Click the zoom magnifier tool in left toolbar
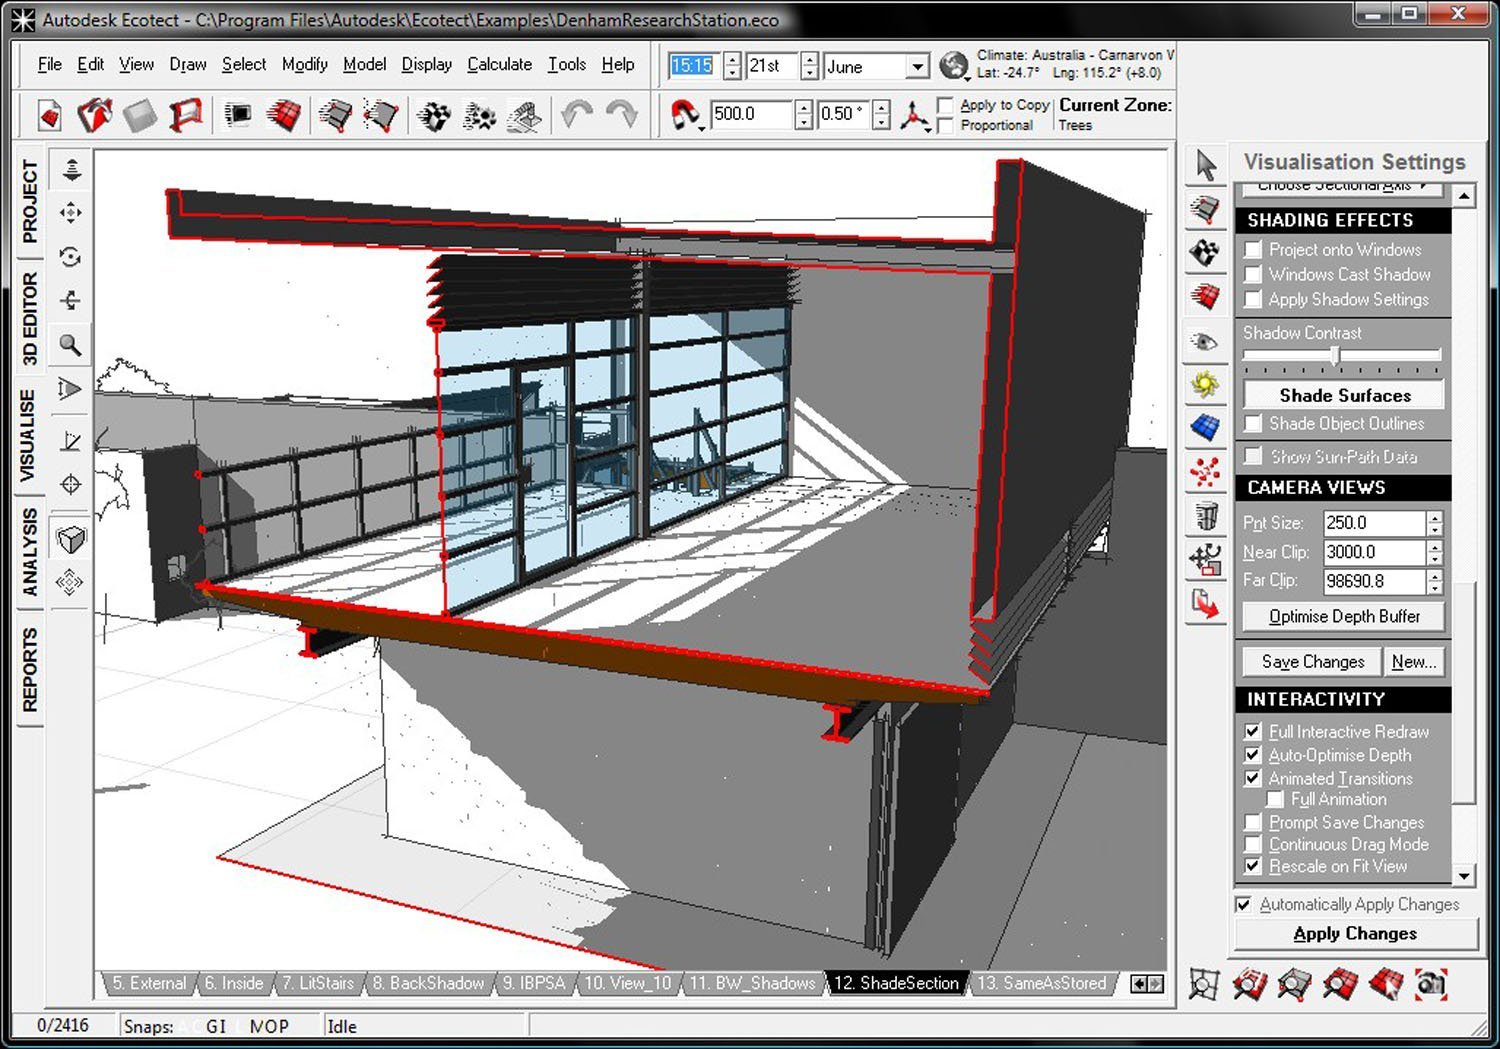Viewport: 1500px width, 1049px height. [x=70, y=345]
